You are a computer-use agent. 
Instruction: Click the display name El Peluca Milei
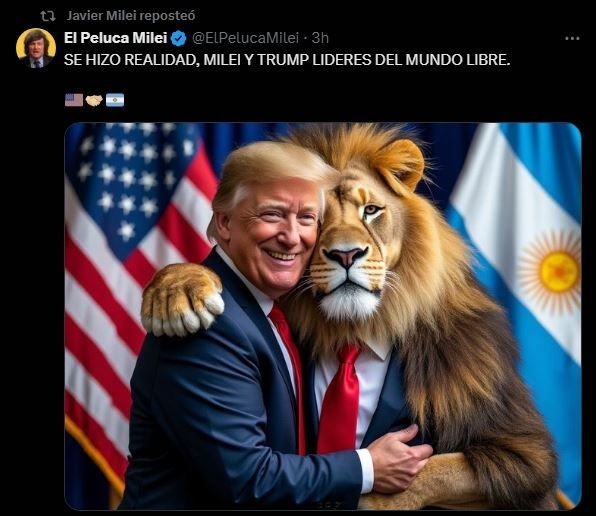(116, 38)
